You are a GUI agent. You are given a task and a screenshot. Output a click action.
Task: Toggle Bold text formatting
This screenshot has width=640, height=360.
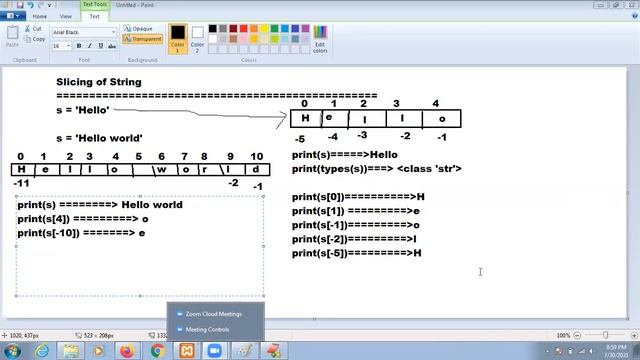[x=79, y=46]
